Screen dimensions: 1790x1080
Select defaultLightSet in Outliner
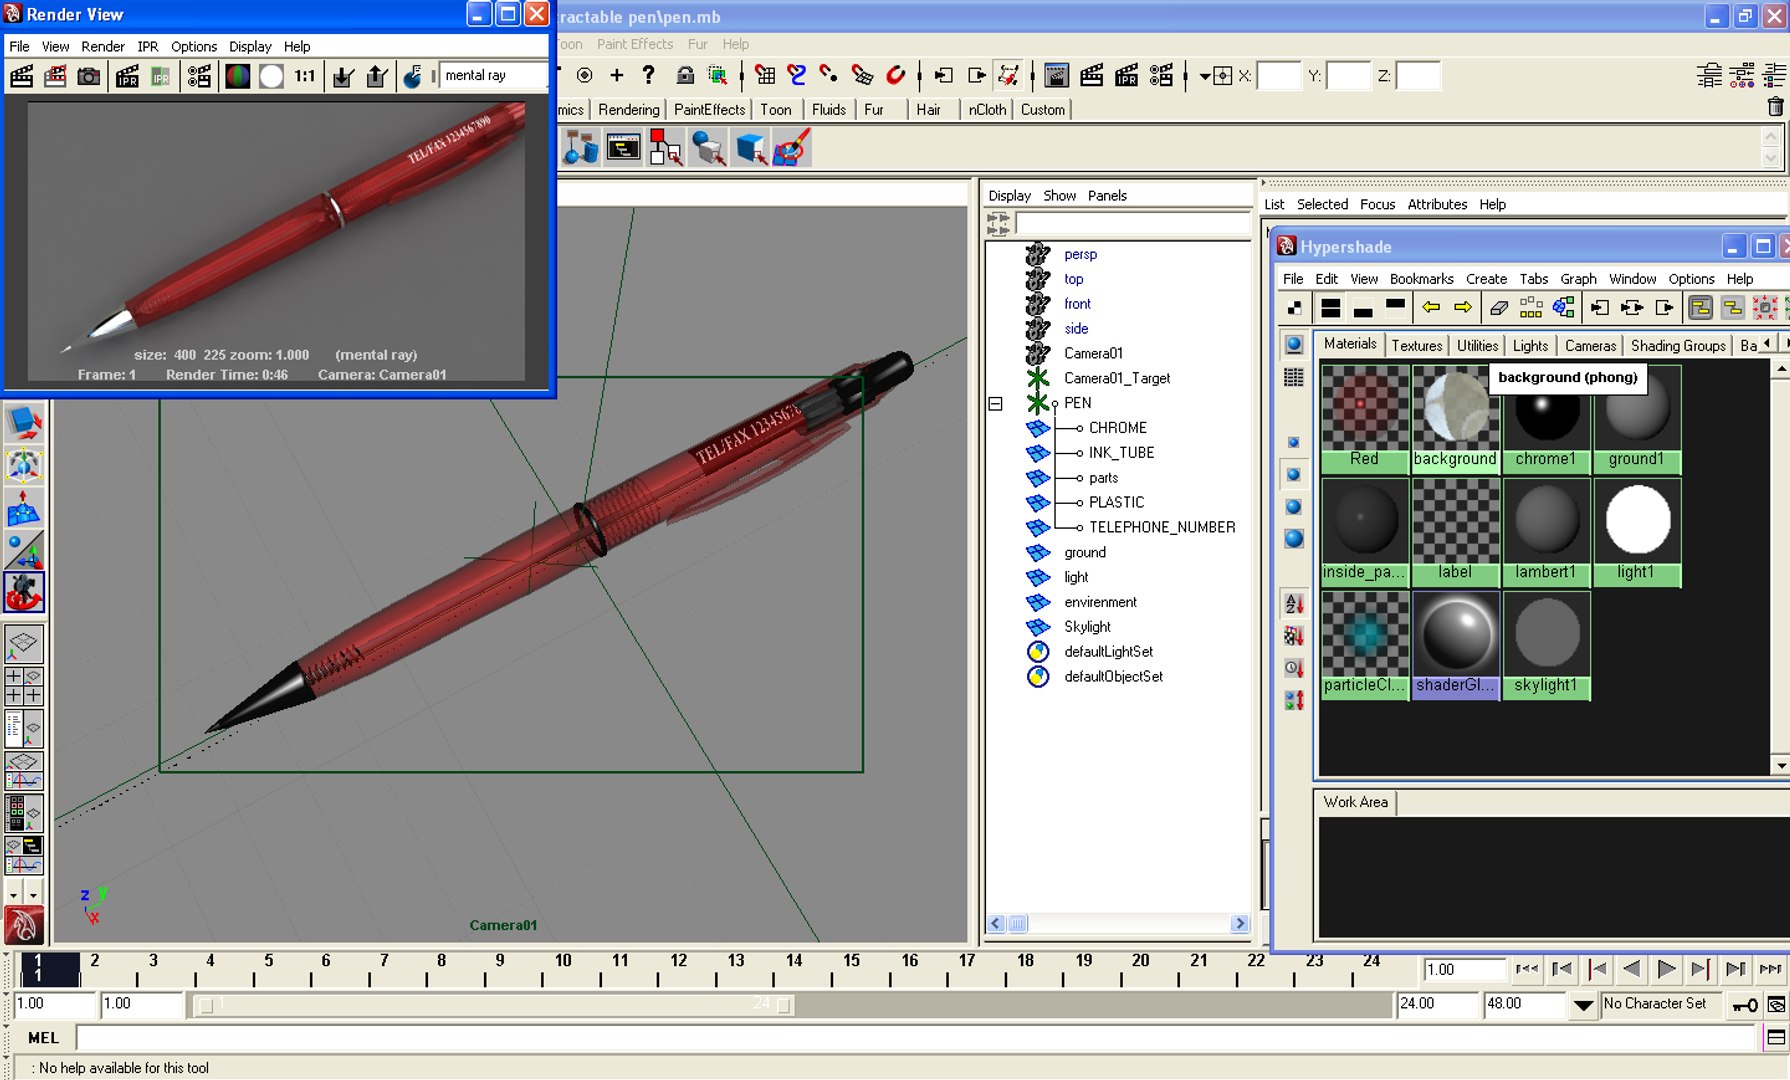point(1108,652)
